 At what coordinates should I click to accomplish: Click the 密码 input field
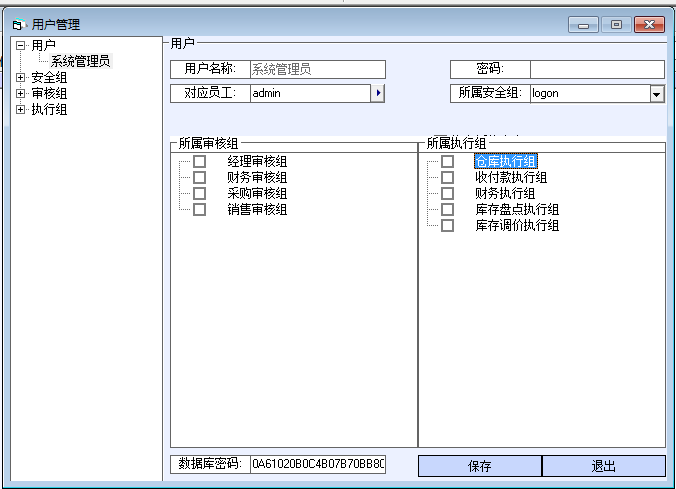[598, 69]
